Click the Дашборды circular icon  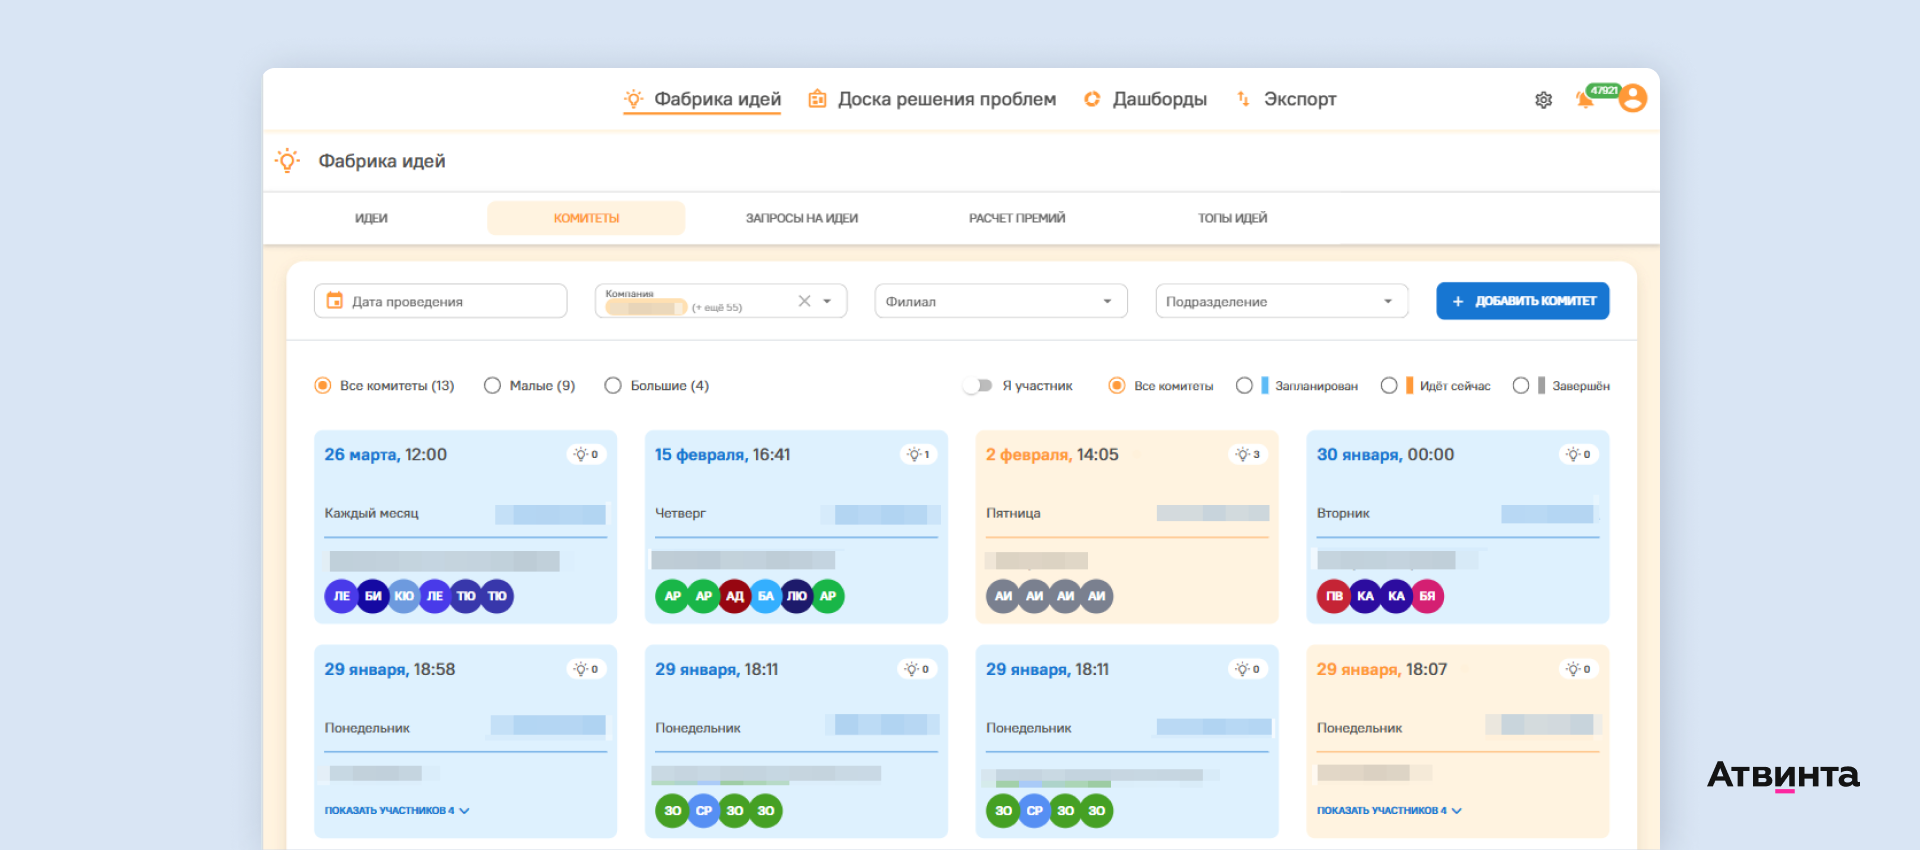(x=1092, y=99)
